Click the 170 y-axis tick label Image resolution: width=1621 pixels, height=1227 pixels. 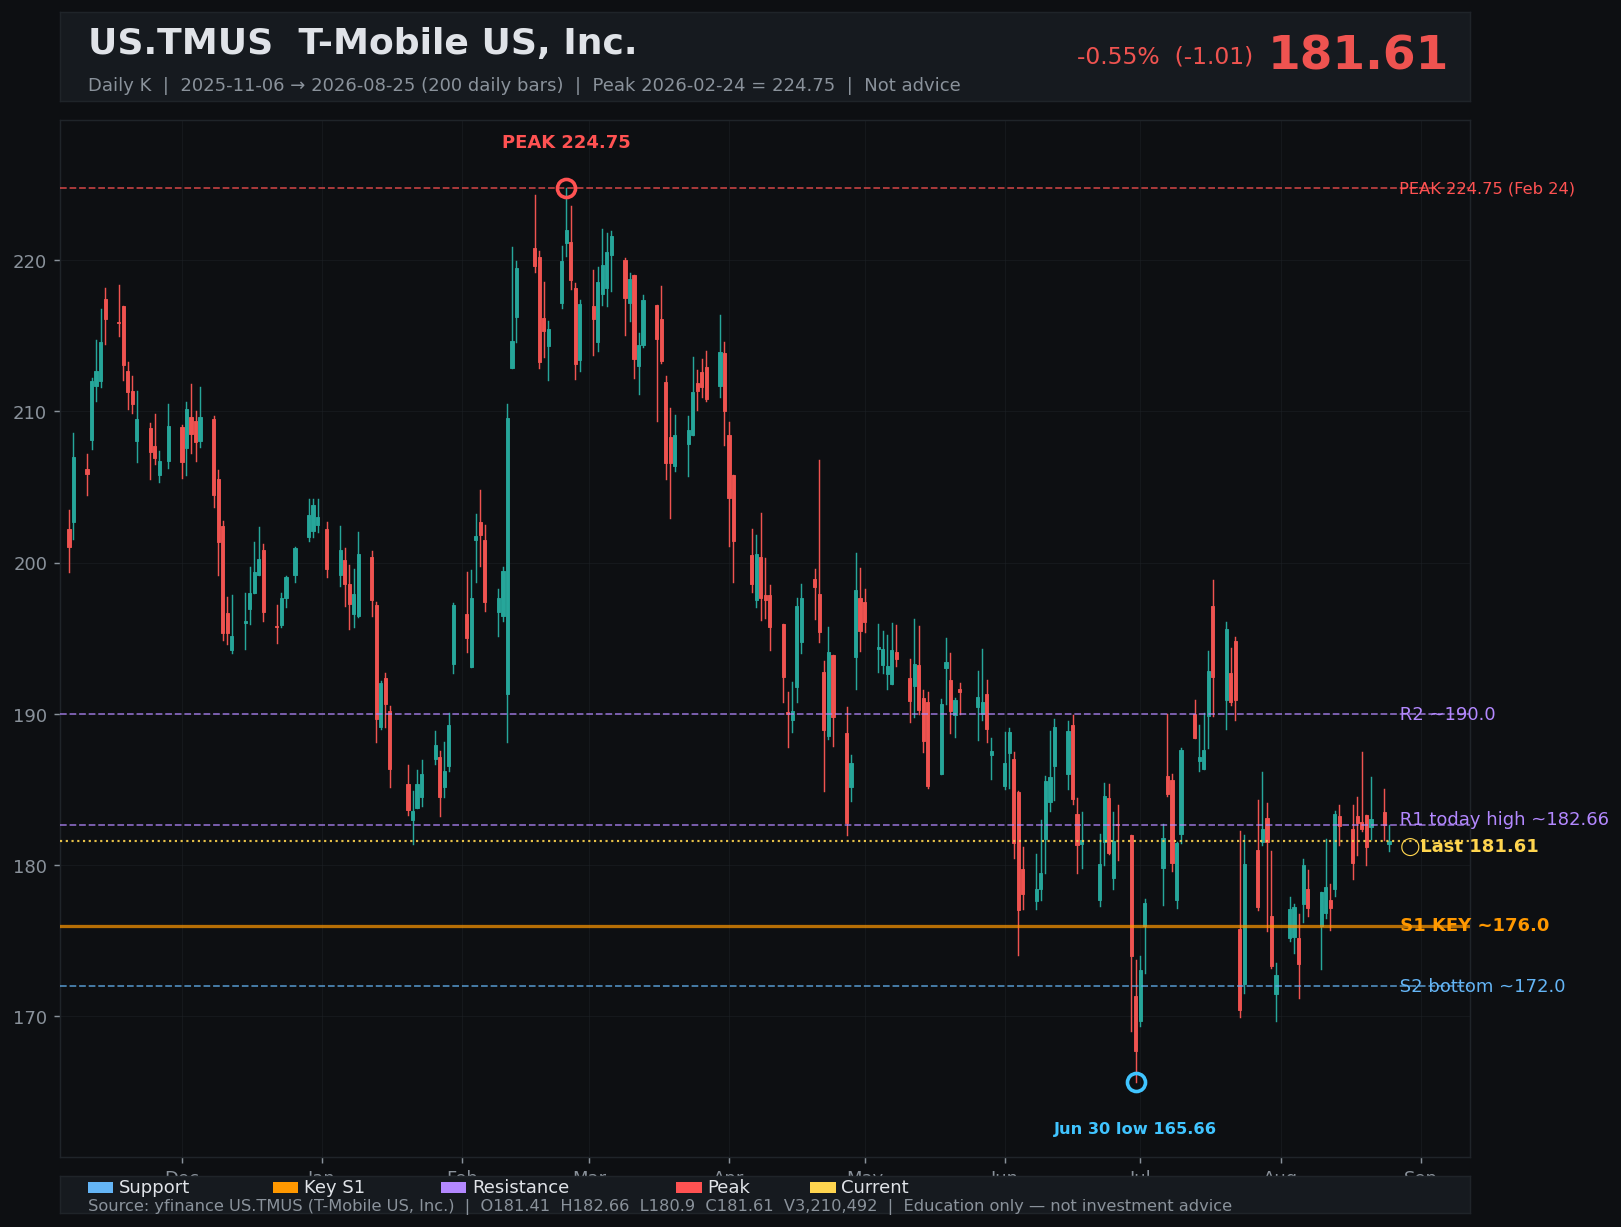pos(30,1017)
